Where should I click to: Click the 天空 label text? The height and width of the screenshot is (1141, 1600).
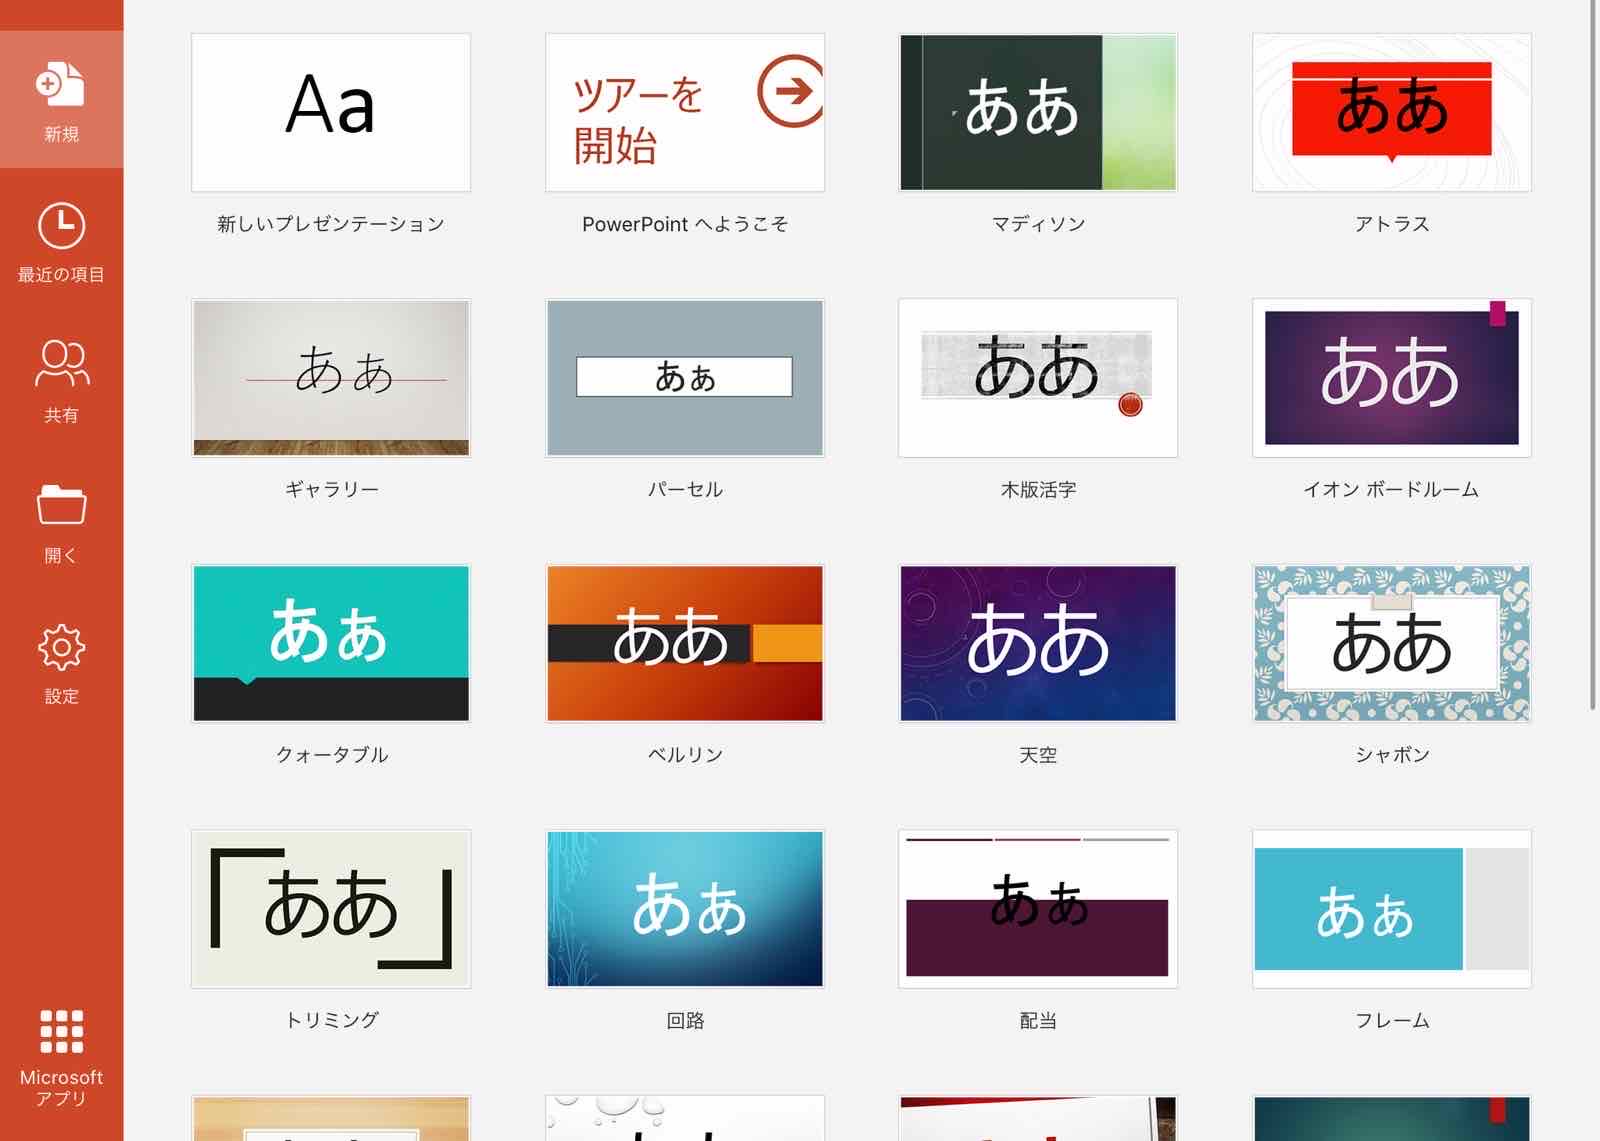pos(1038,755)
